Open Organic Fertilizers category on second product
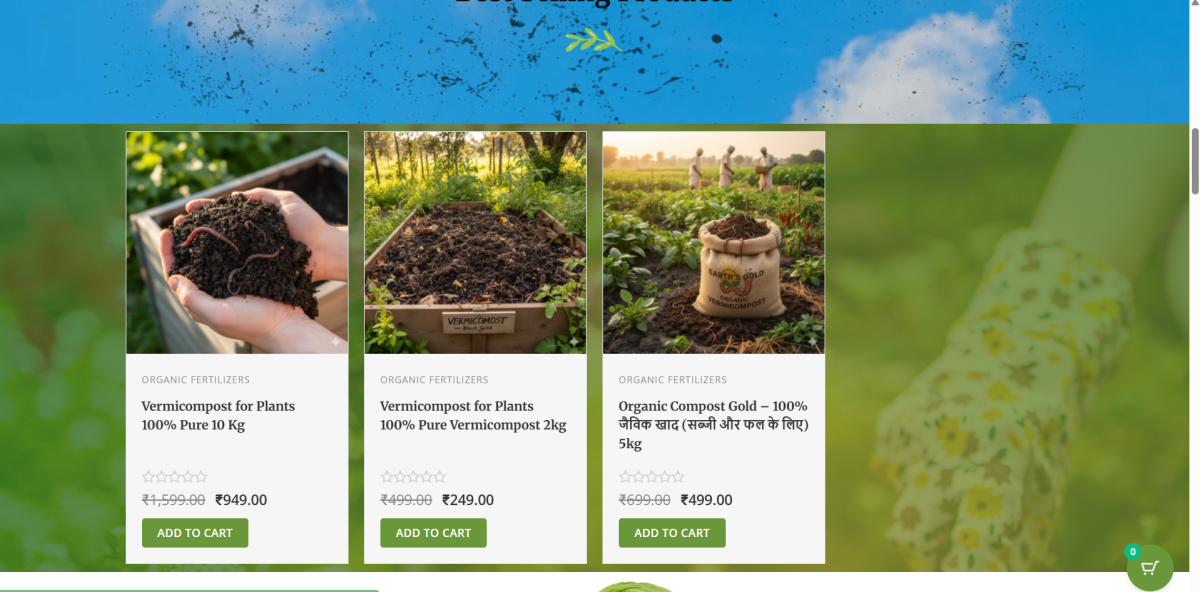Image resolution: width=1200 pixels, height=592 pixels. pos(434,380)
